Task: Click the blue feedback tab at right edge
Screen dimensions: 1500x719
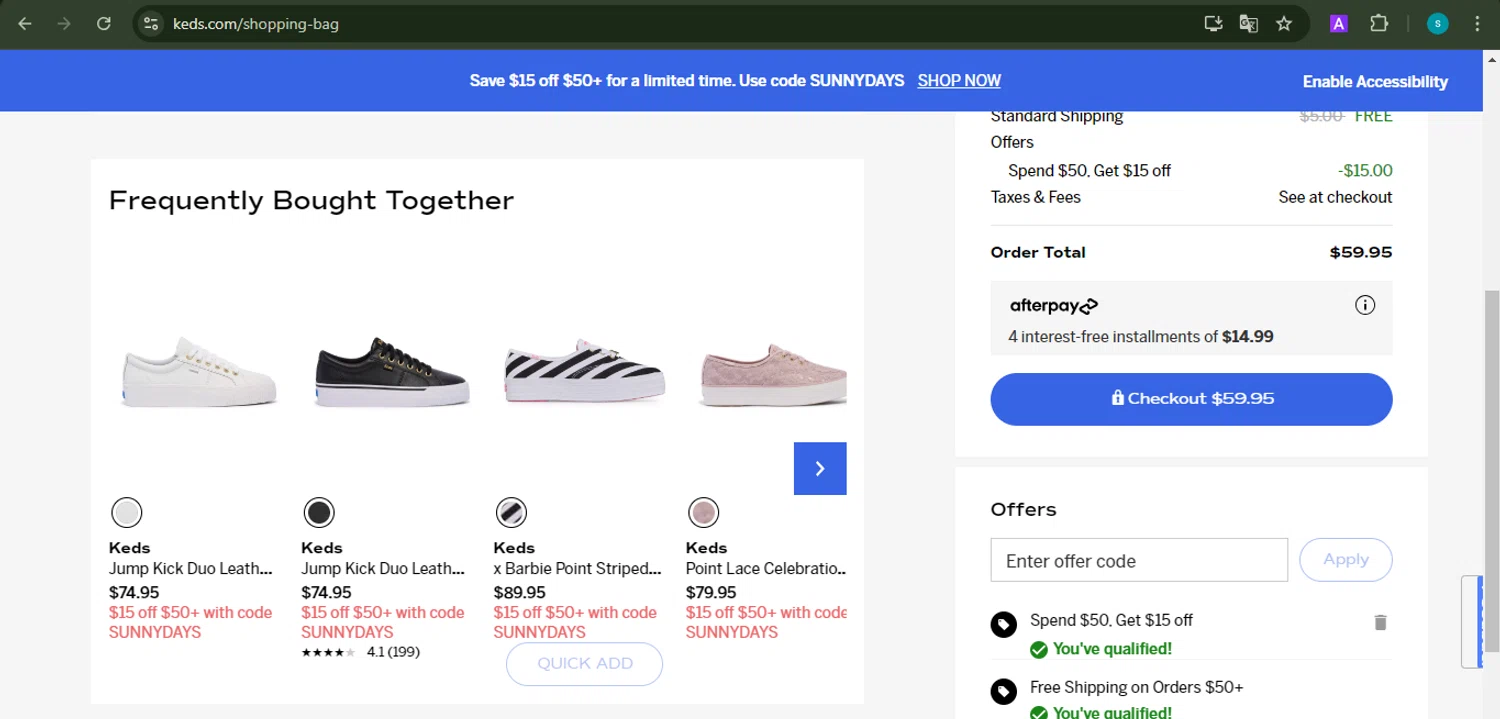Action: point(1471,621)
